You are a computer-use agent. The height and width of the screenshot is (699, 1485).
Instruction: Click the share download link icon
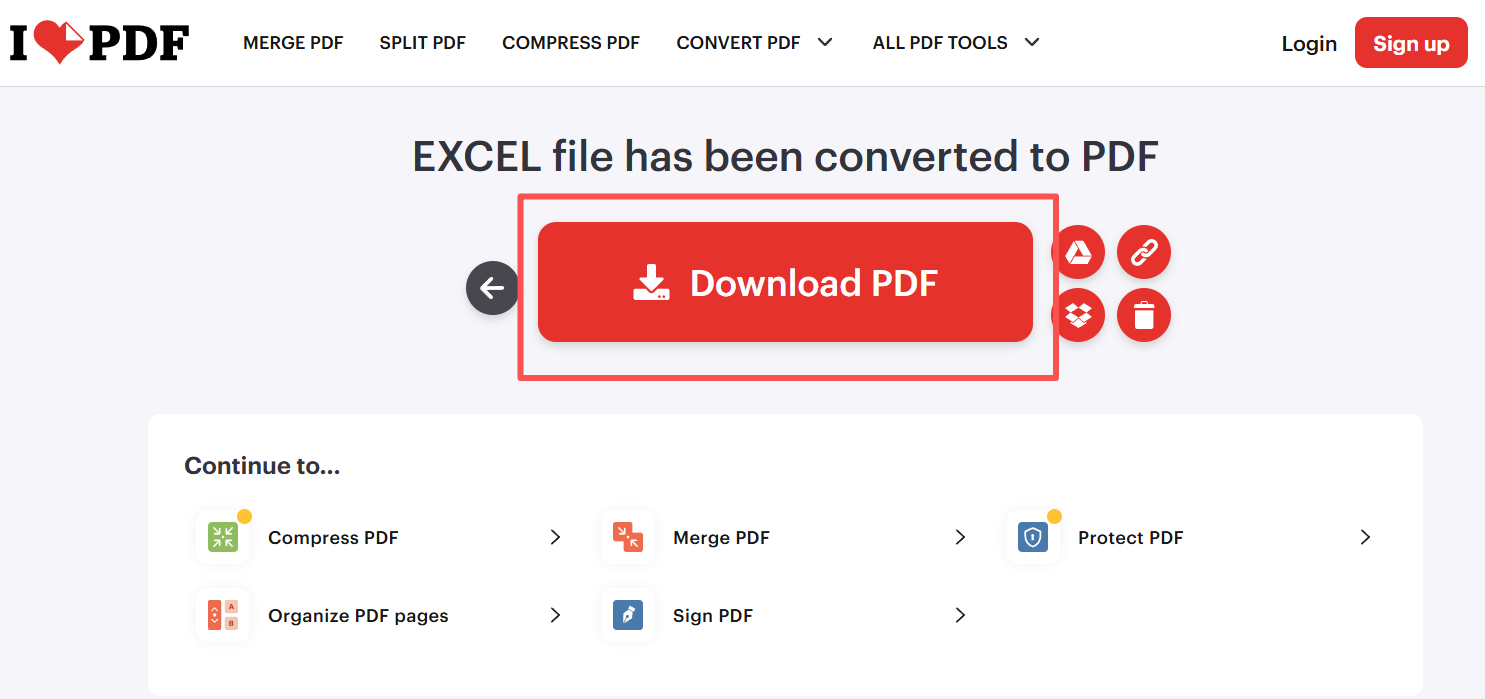click(1143, 252)
